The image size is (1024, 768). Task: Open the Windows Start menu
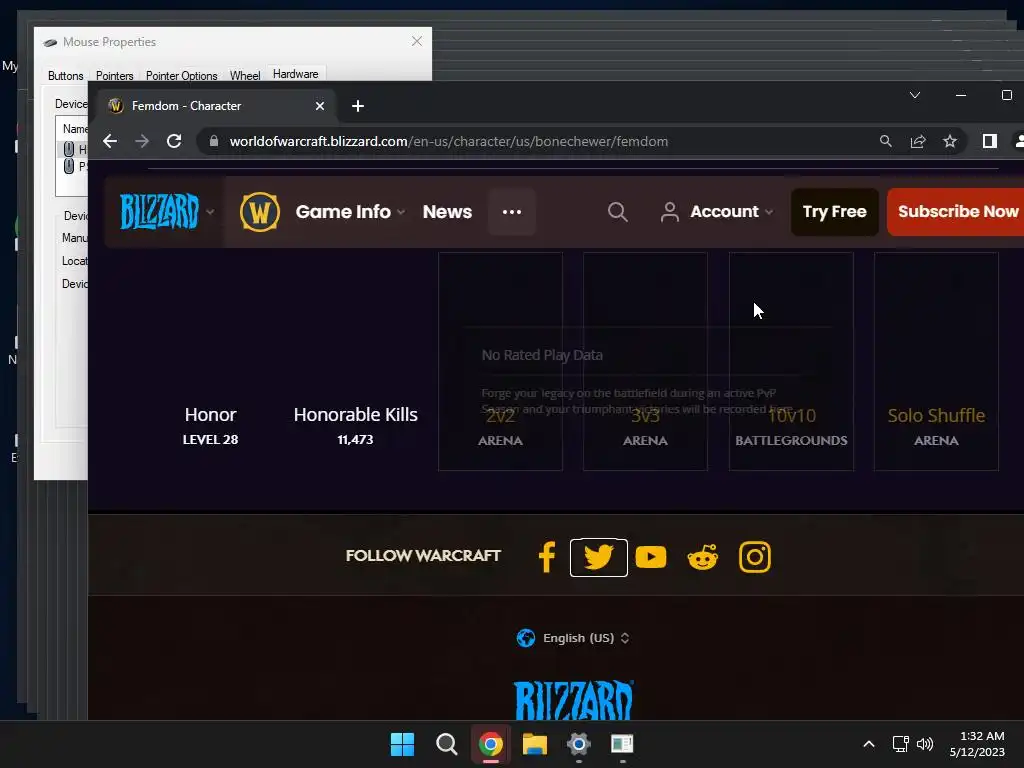[402, 744]
